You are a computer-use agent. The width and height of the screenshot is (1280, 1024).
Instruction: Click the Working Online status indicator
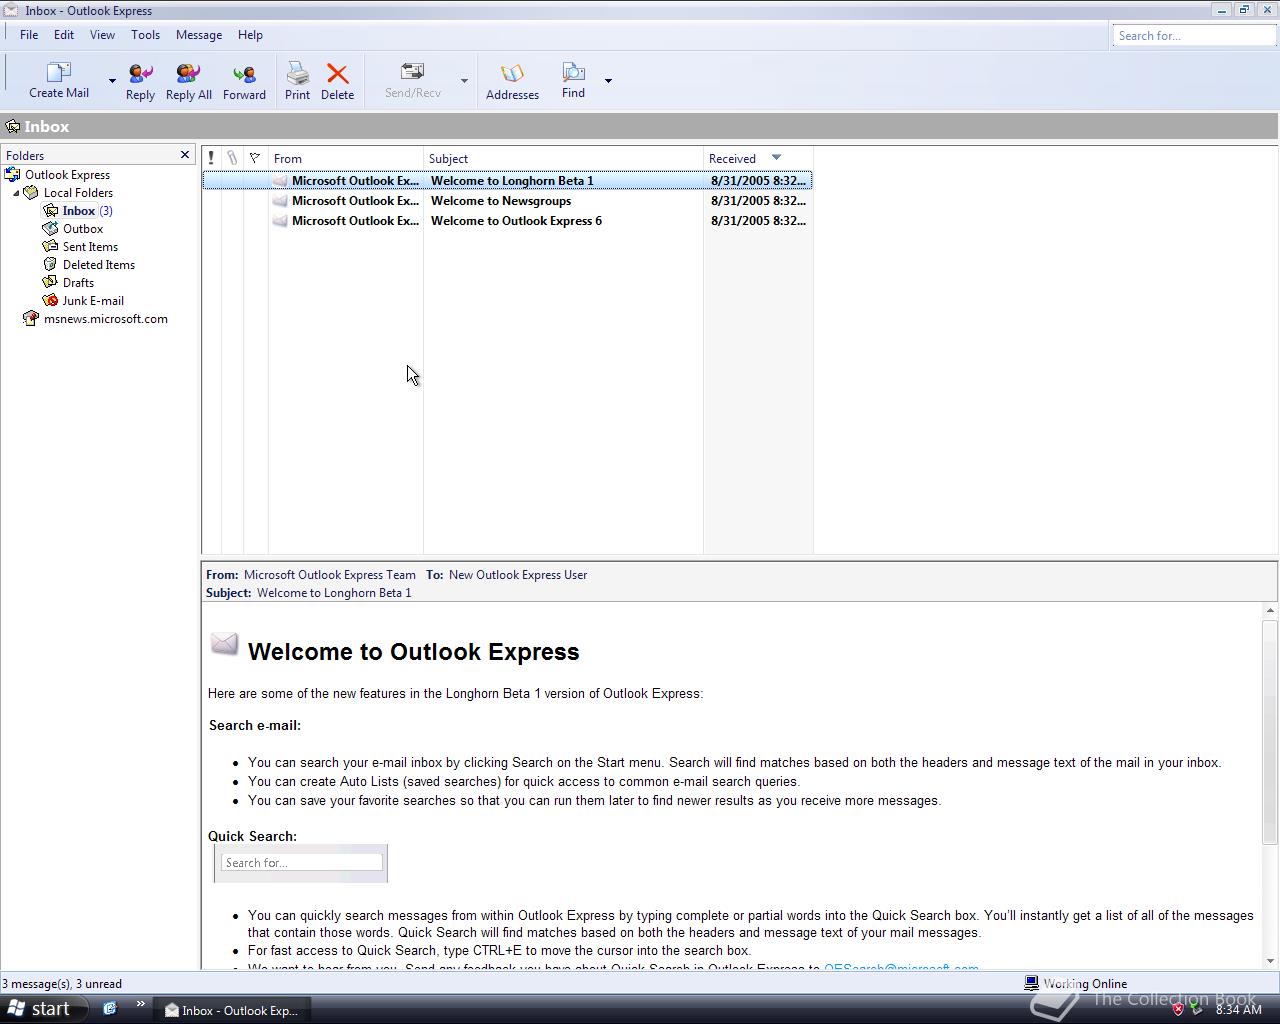pyautogui.click(x=1075, y=984)
